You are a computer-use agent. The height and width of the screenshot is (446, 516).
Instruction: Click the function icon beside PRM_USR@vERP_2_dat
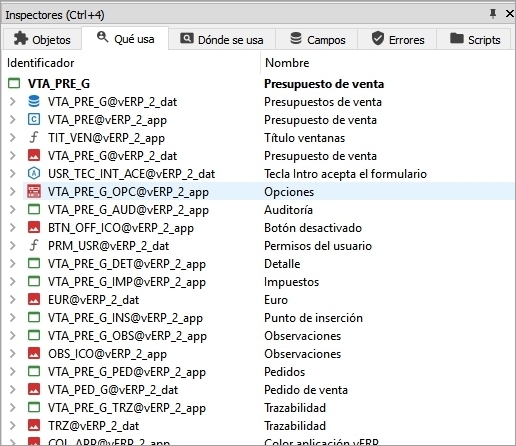click(x=34, y=245)
